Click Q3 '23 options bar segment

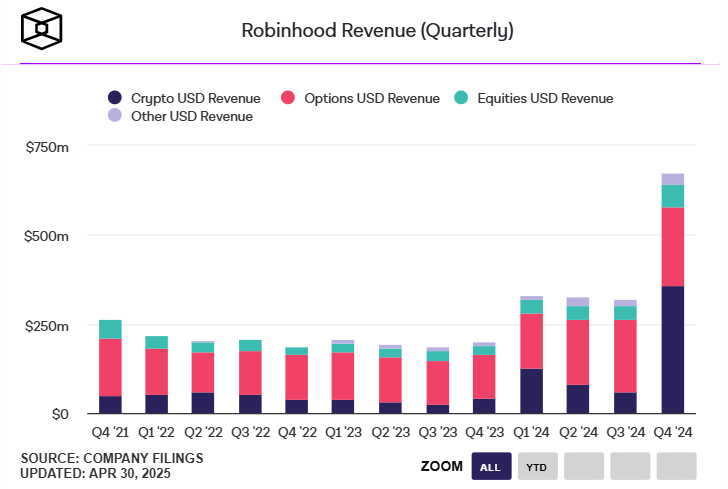(x=438, y=383)
